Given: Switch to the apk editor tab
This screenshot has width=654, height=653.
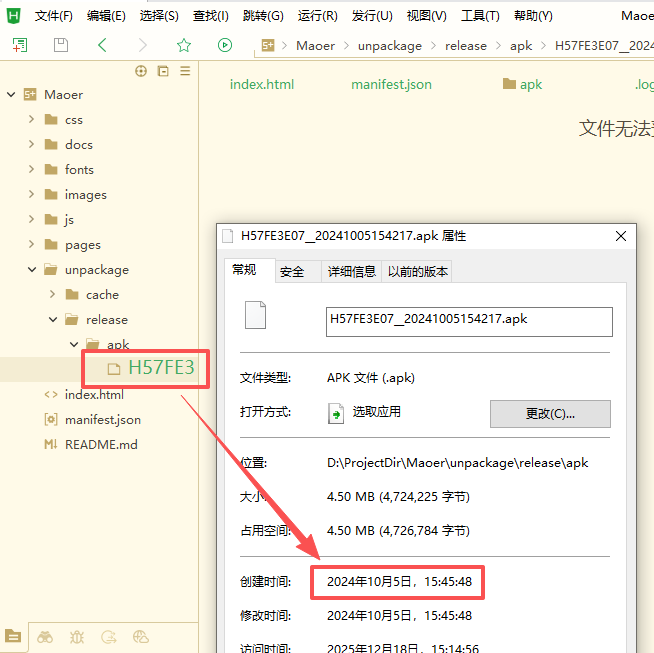Looking at the screenshot, I should tap(522, 85).
